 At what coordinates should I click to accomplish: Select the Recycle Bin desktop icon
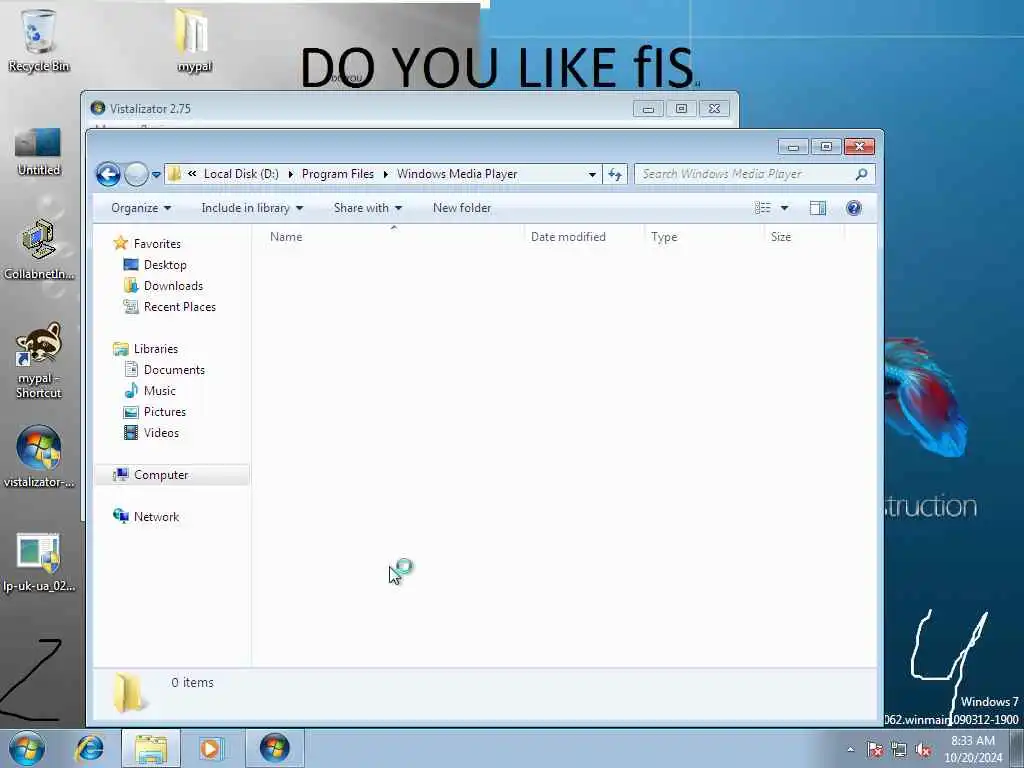coord(39,40)
